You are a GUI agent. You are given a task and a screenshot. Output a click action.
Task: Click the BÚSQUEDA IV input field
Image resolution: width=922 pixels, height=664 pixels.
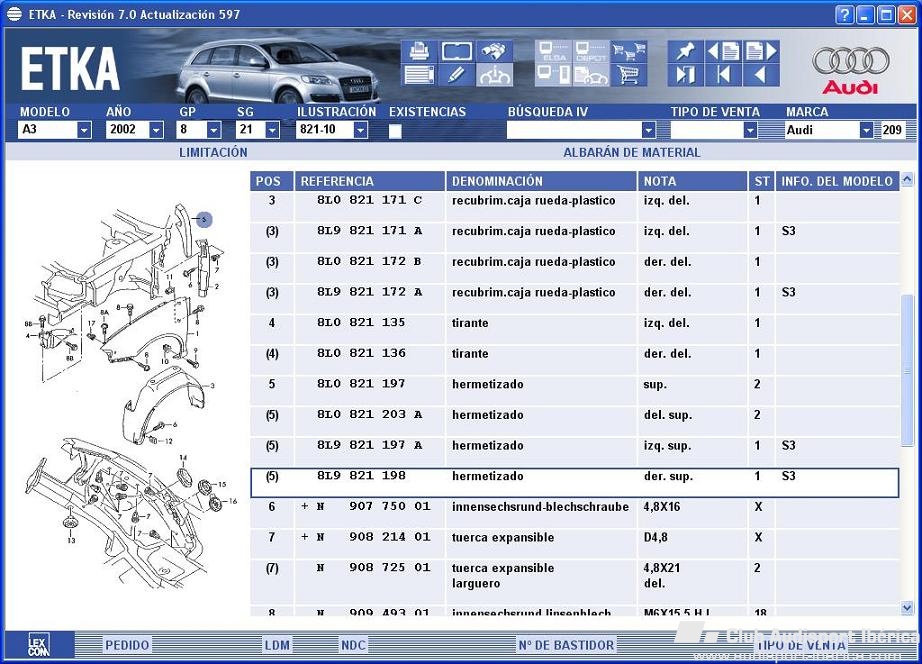(574, 130)
